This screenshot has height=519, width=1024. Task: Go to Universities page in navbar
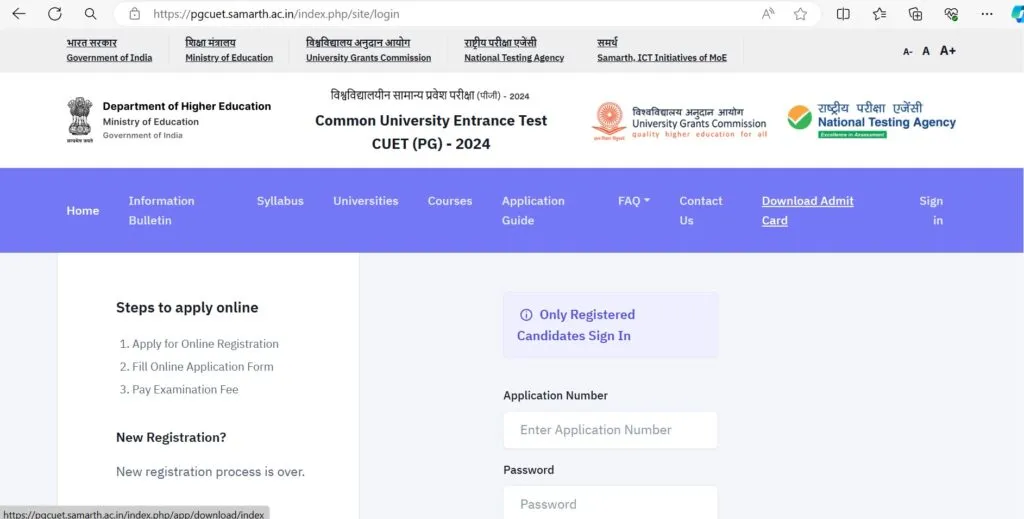365,201
